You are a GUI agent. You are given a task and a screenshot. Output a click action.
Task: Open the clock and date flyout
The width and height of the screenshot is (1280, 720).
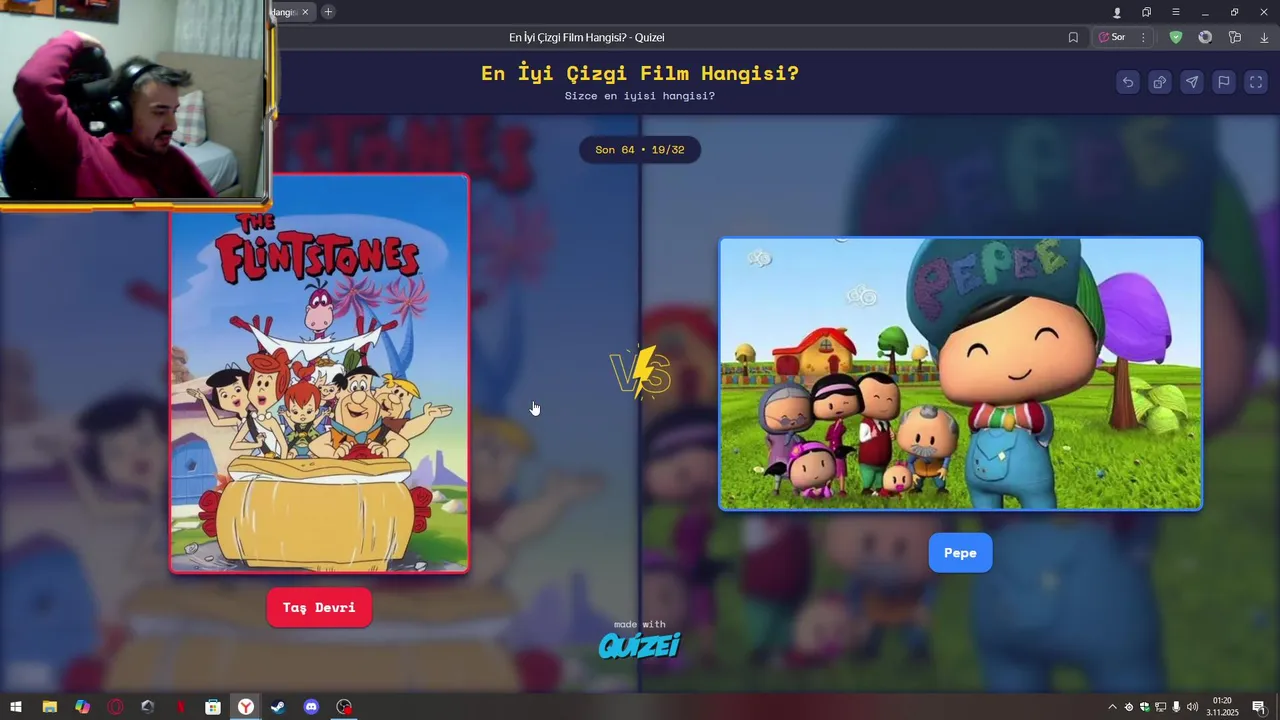pyautogui.click(x=1223, y=707)
